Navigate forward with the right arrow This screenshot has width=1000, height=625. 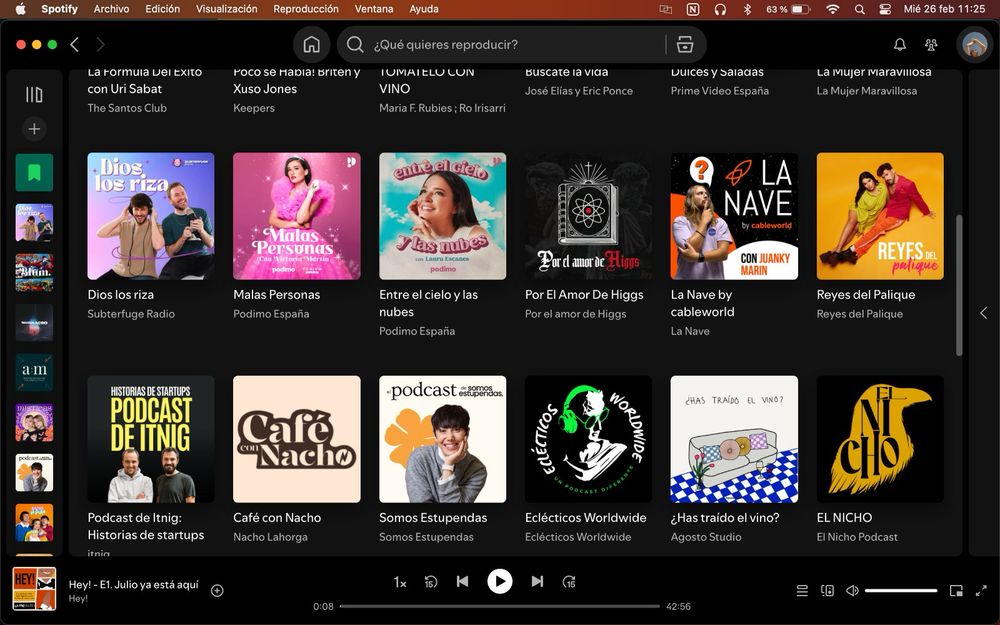click(100, 45)
